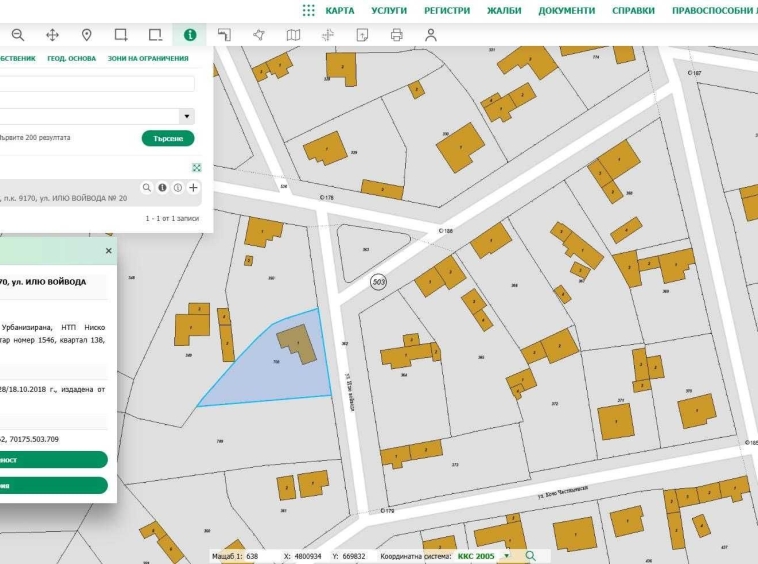758x564 pixels.
Task: Zoom to result using small magnifier icon
Action: (146, 187)
